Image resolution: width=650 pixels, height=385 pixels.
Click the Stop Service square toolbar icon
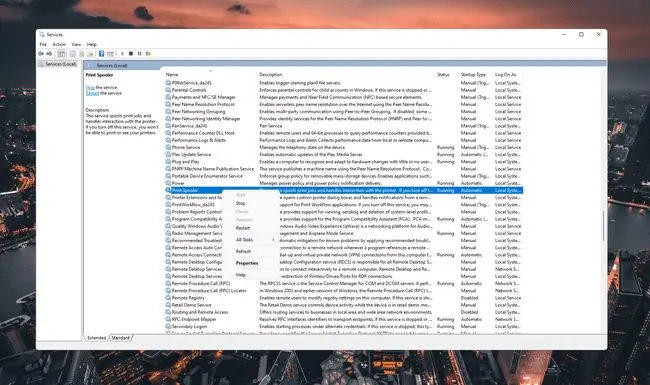[131, 53]
